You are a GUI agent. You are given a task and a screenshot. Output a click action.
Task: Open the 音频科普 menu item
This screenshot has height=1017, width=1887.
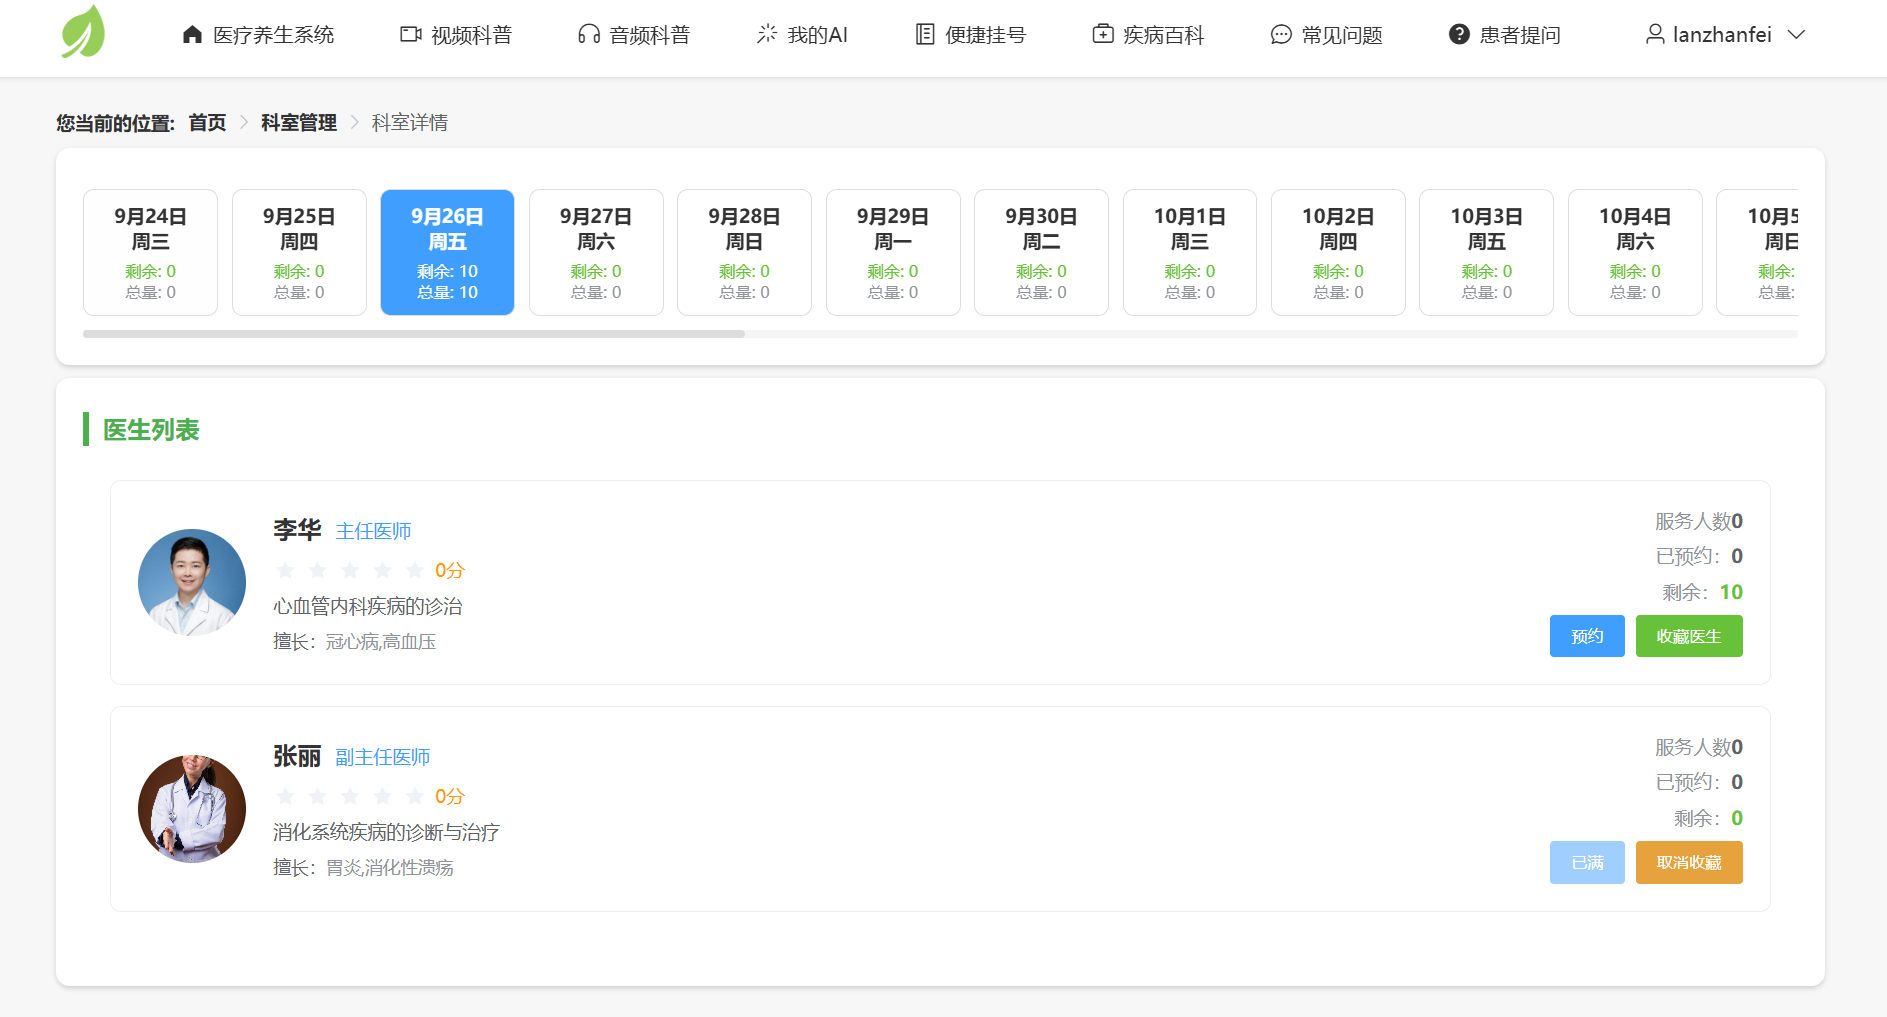click(x=634, y=35)
